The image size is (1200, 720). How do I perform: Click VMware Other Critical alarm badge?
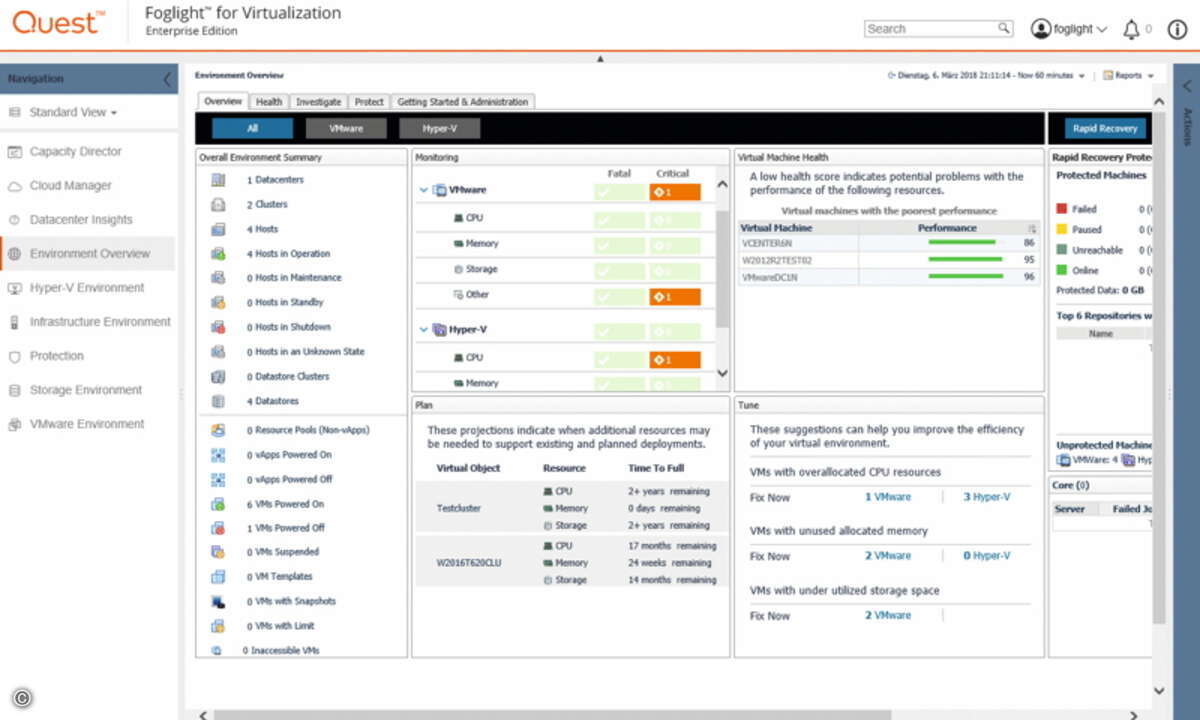pos(675,297)
